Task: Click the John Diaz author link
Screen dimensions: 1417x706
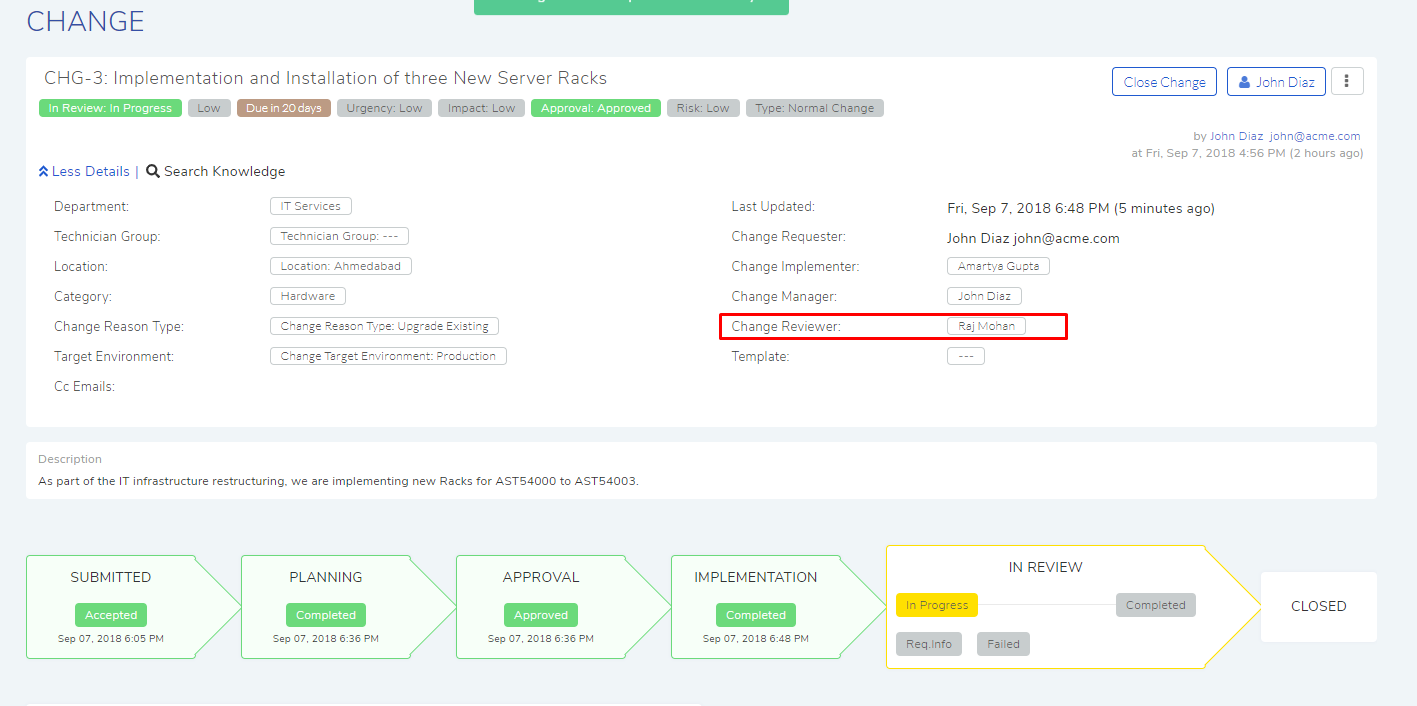Action: (x=1236, y=136)
